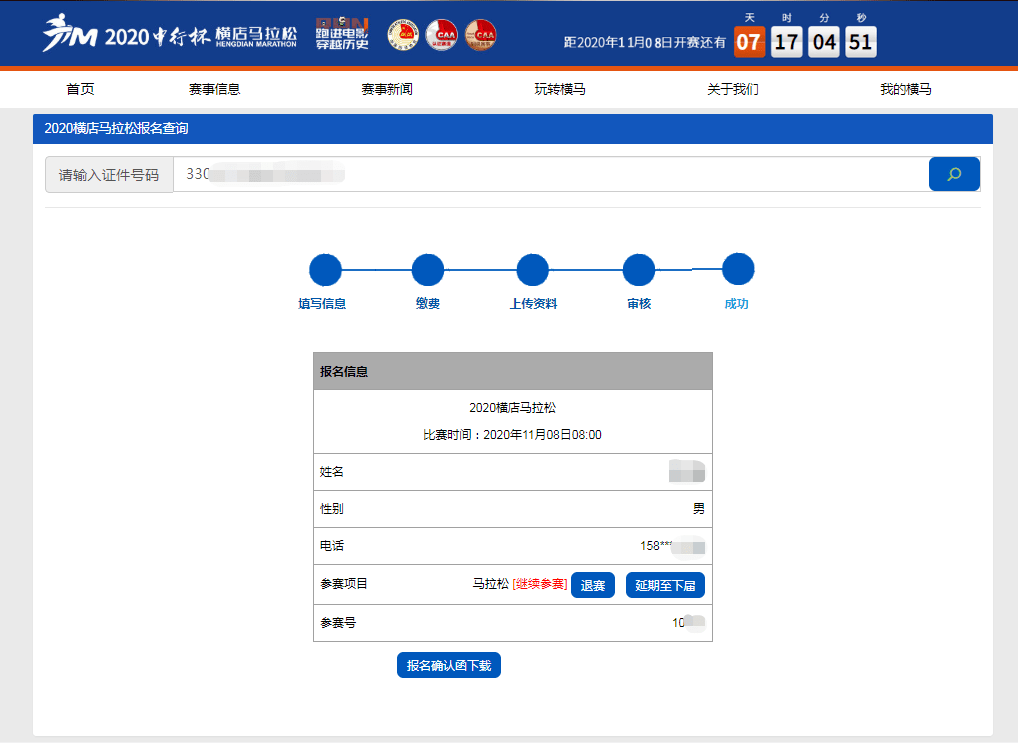
Task: Open the 关于我们 menu
Action: pyautogui.click(x=732, y=89)
